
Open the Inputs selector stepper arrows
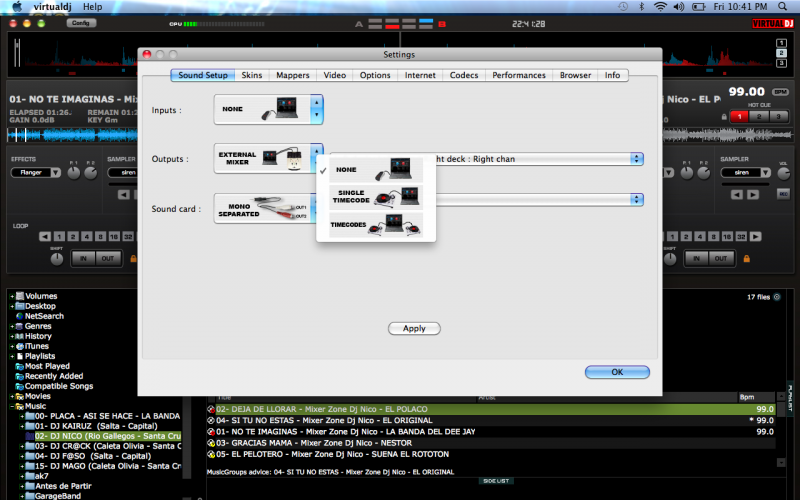coord(317,109)
